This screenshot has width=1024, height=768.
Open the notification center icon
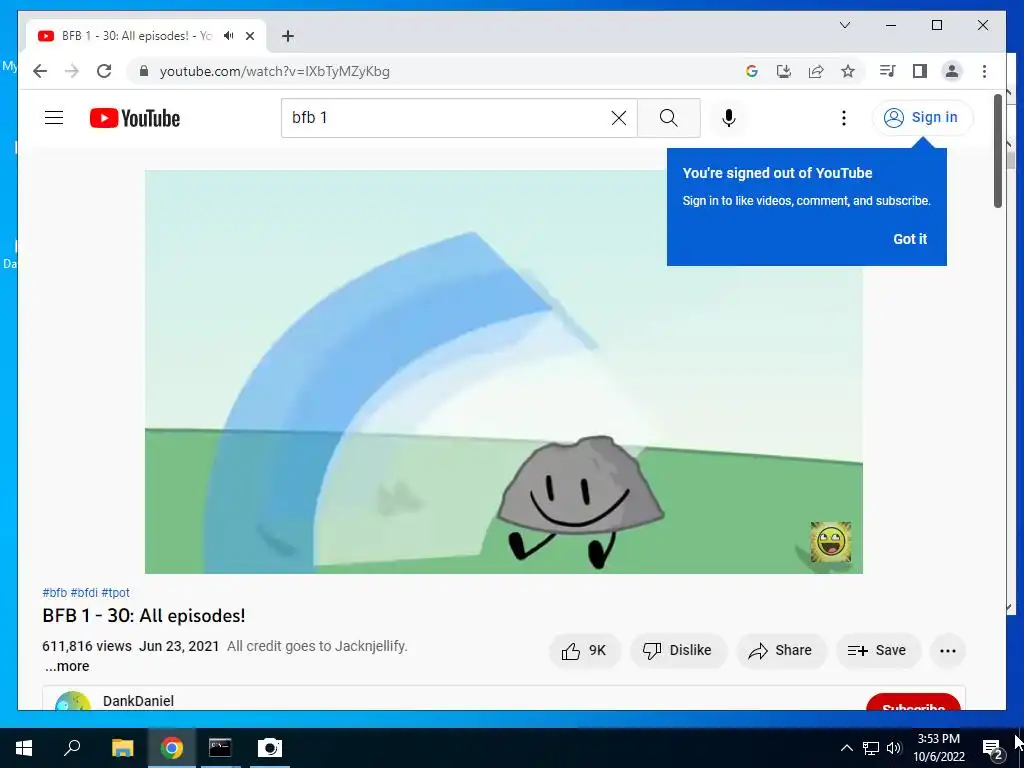coord(992,749)
